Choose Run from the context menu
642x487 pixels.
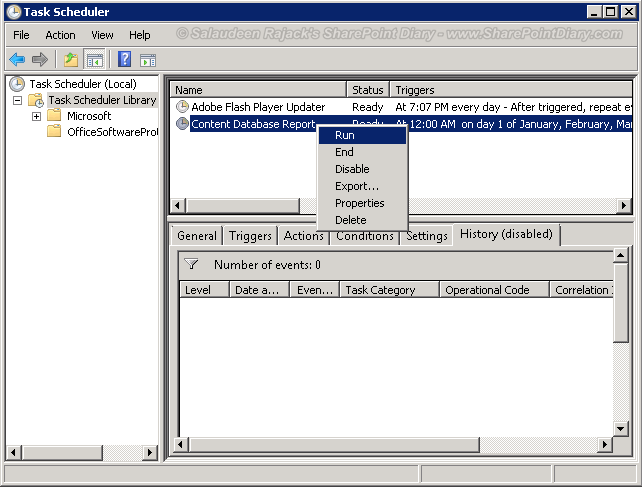click(362, 135)
